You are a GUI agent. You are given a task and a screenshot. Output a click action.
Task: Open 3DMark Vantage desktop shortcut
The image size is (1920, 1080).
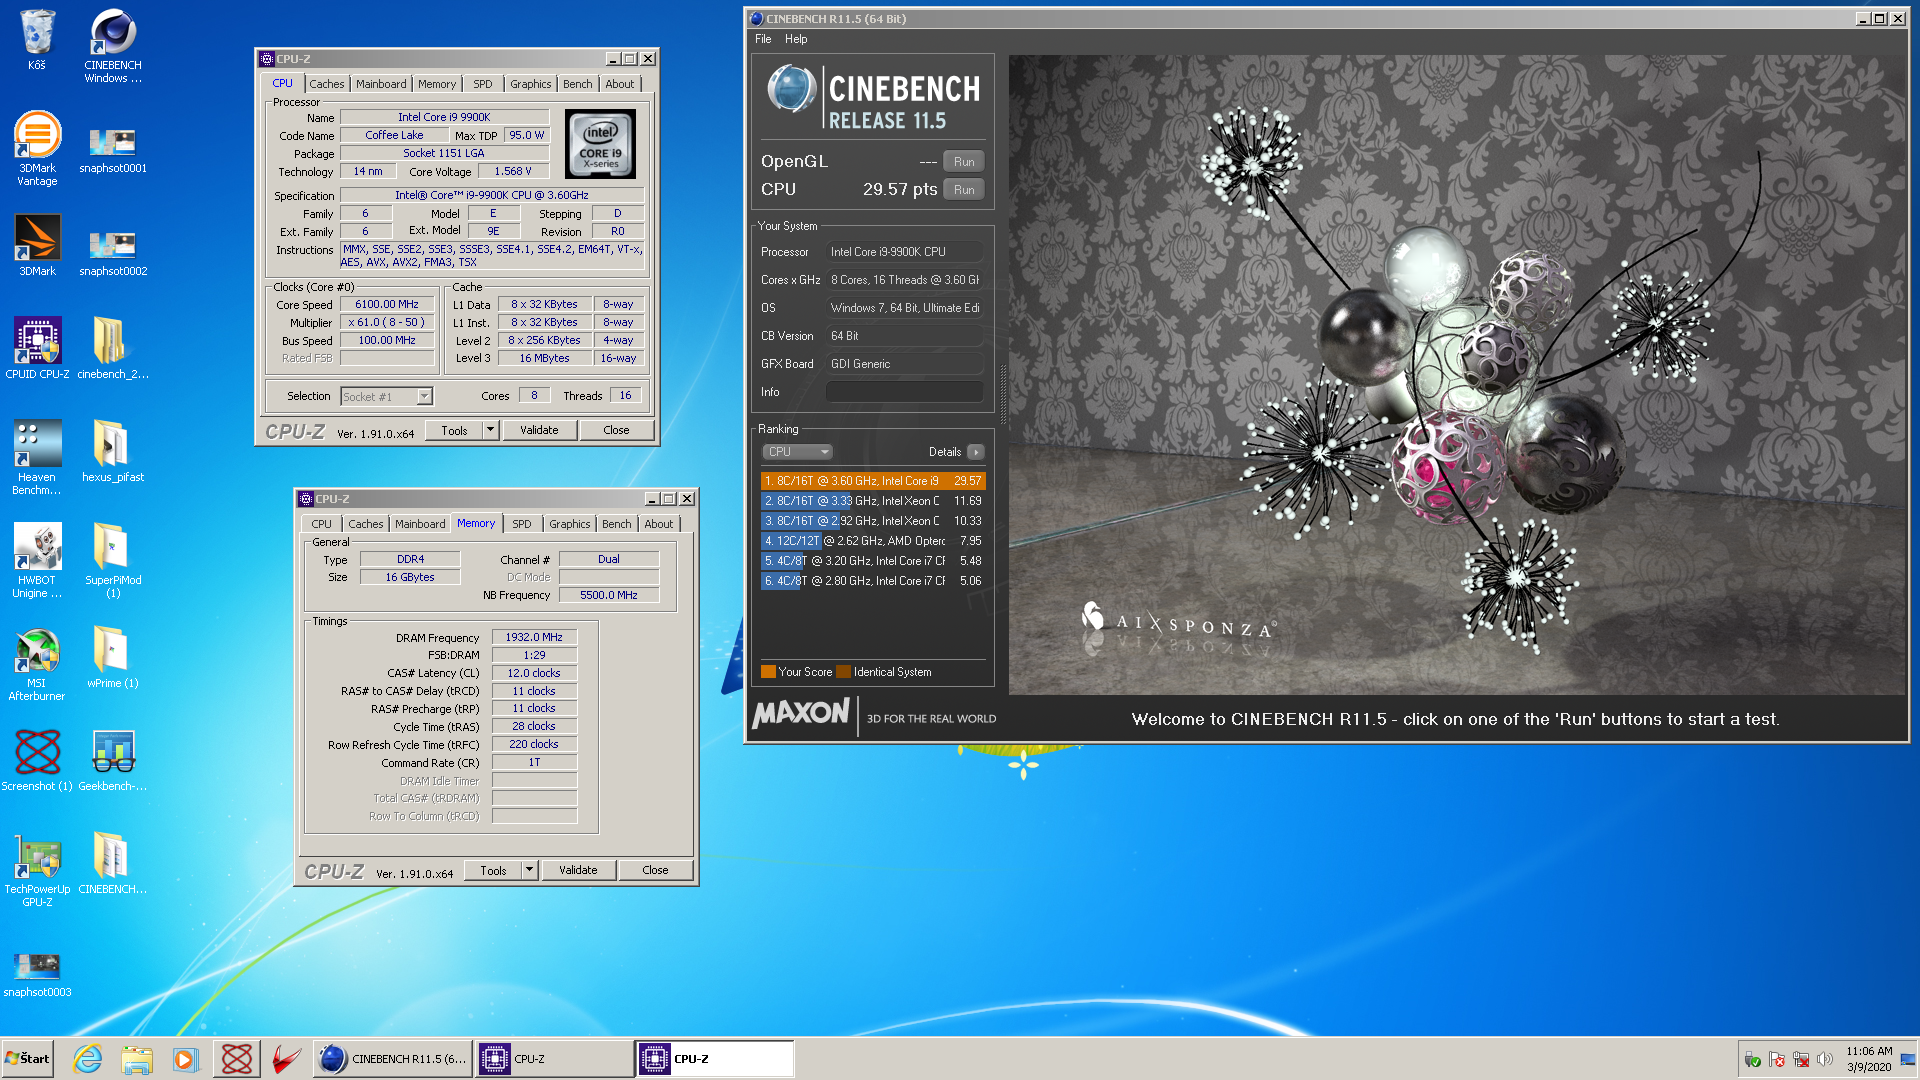(x=37, y=148)
